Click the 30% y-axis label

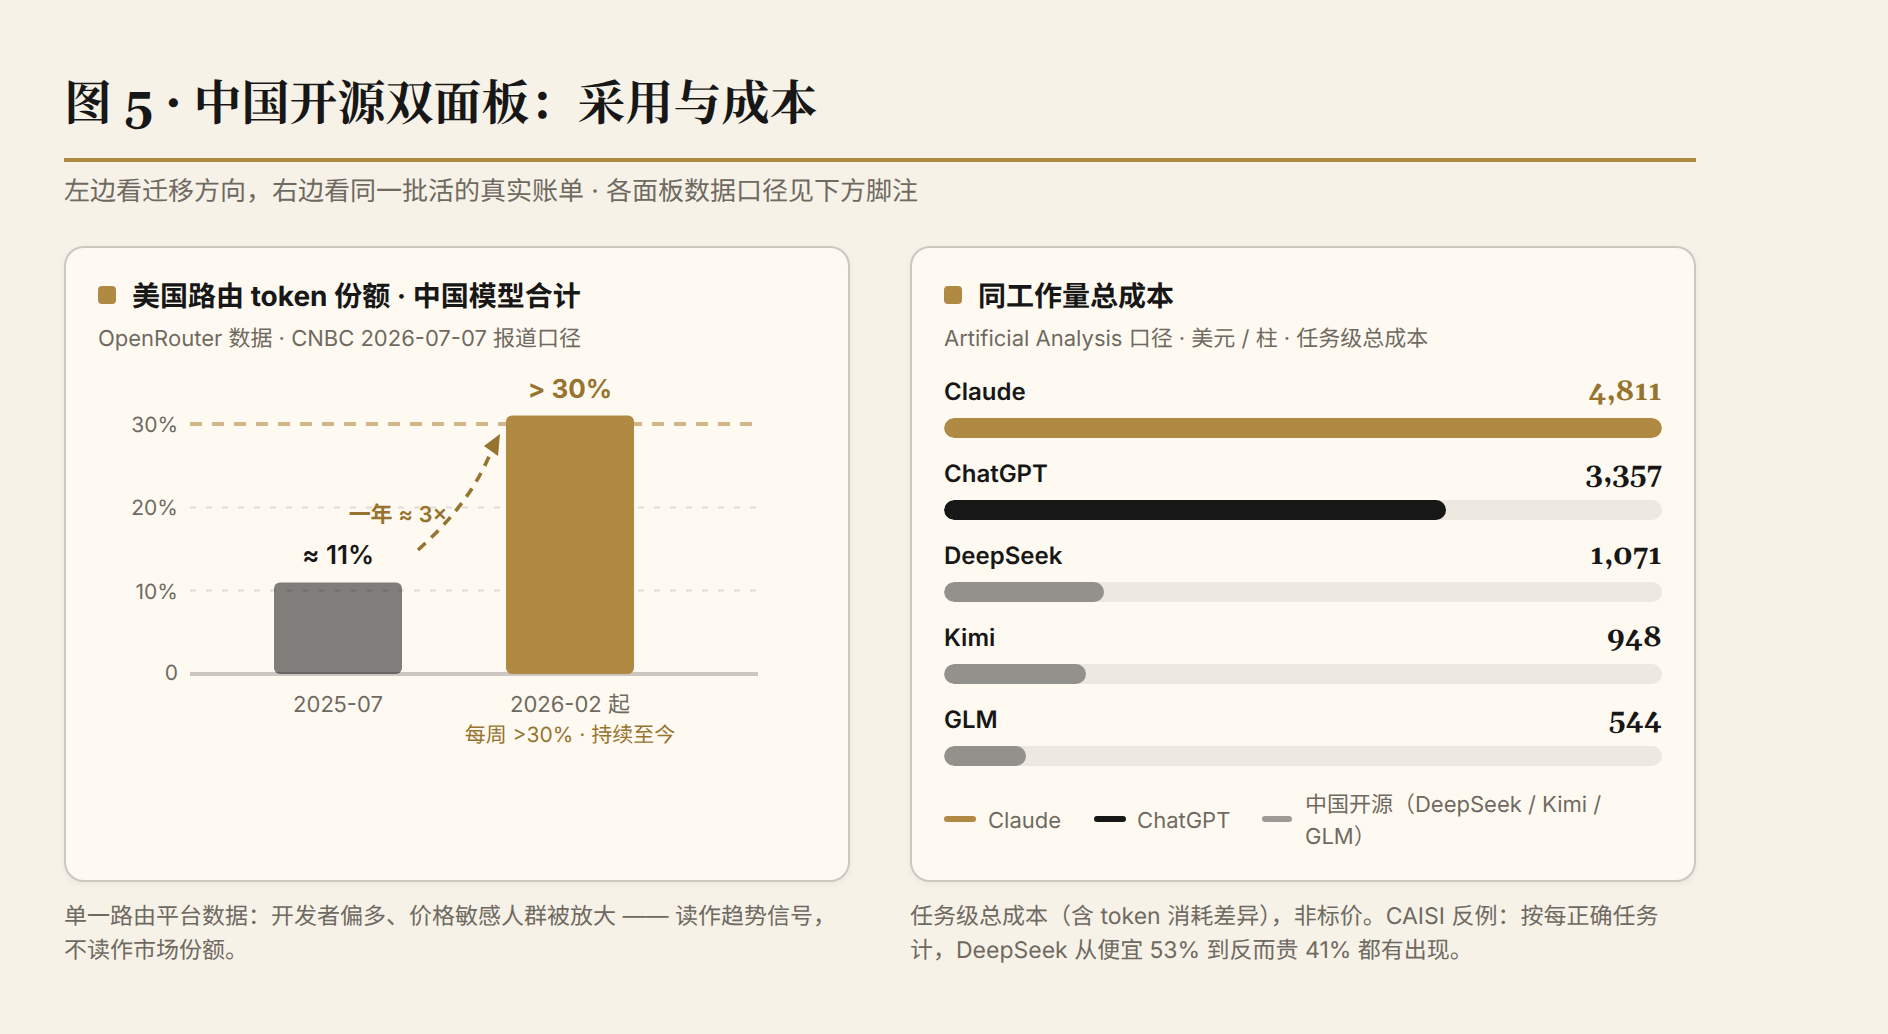[x=154, y=424]
